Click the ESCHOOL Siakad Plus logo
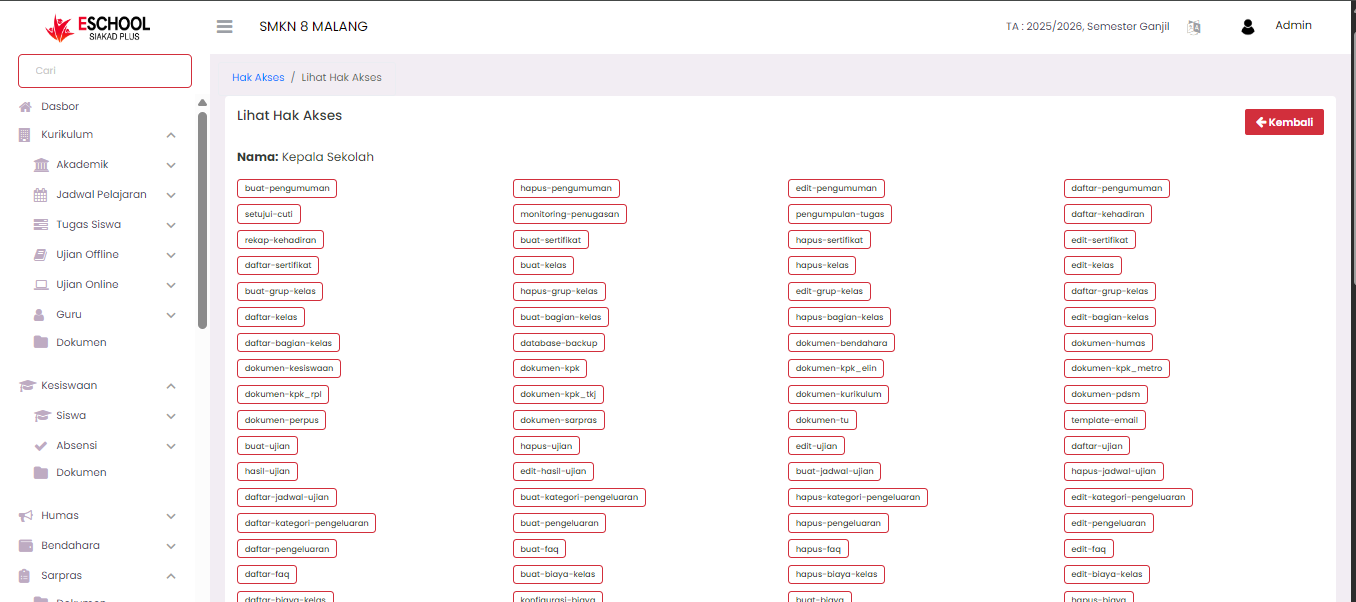This screenshot has width=1356, height=602. tap(97, 28)
